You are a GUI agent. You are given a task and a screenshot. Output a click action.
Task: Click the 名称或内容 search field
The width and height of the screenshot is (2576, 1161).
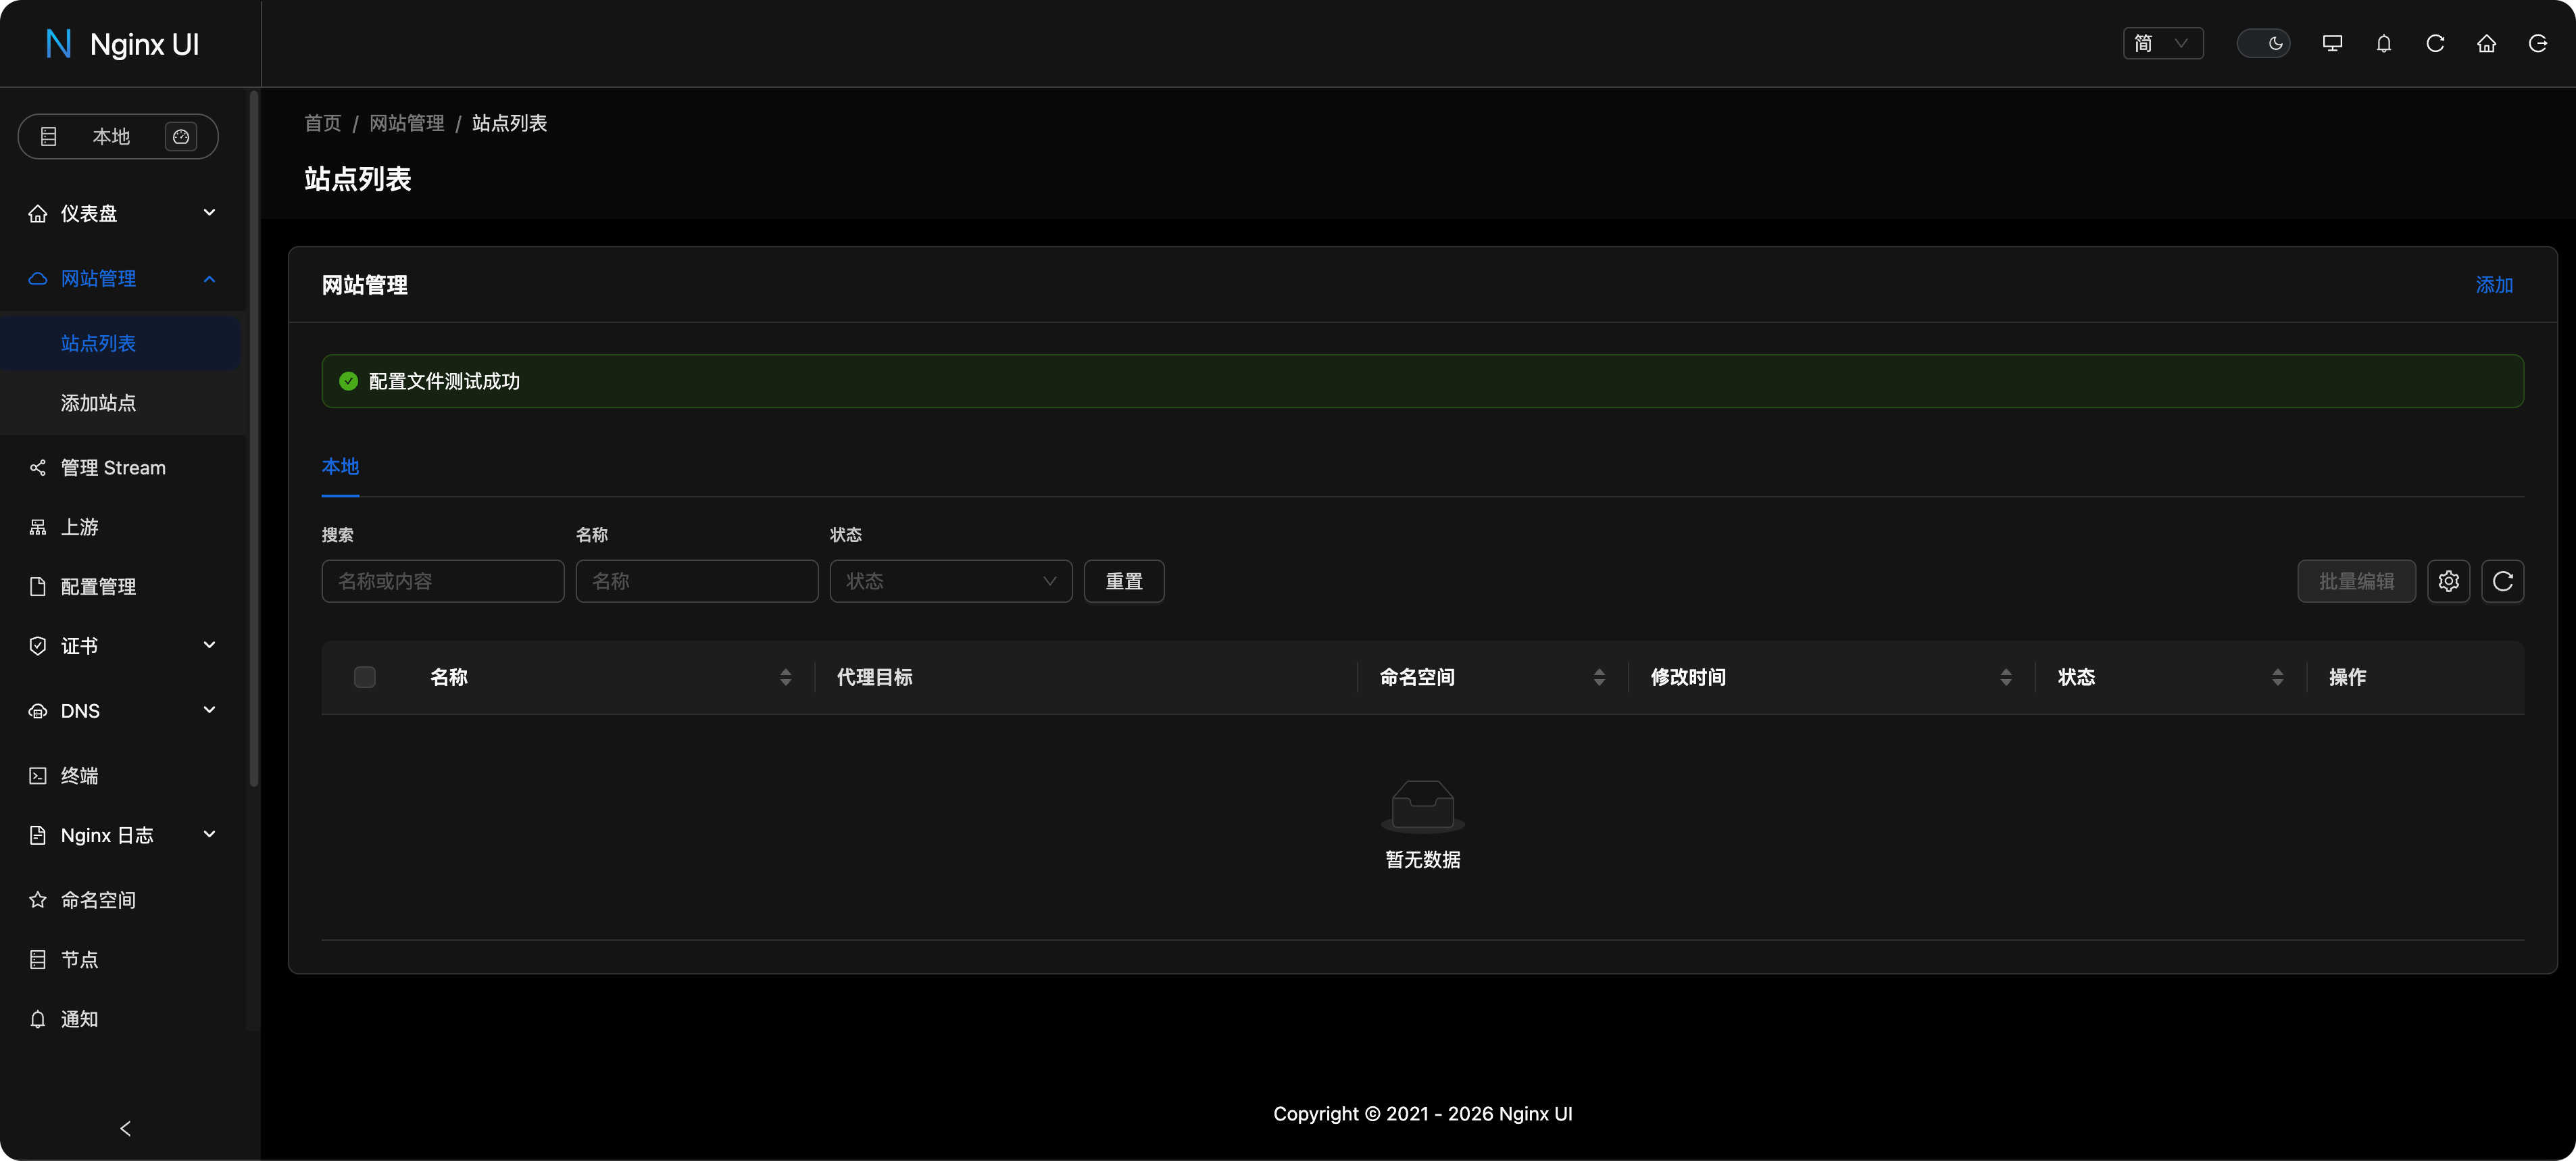[x=442, y=581]
